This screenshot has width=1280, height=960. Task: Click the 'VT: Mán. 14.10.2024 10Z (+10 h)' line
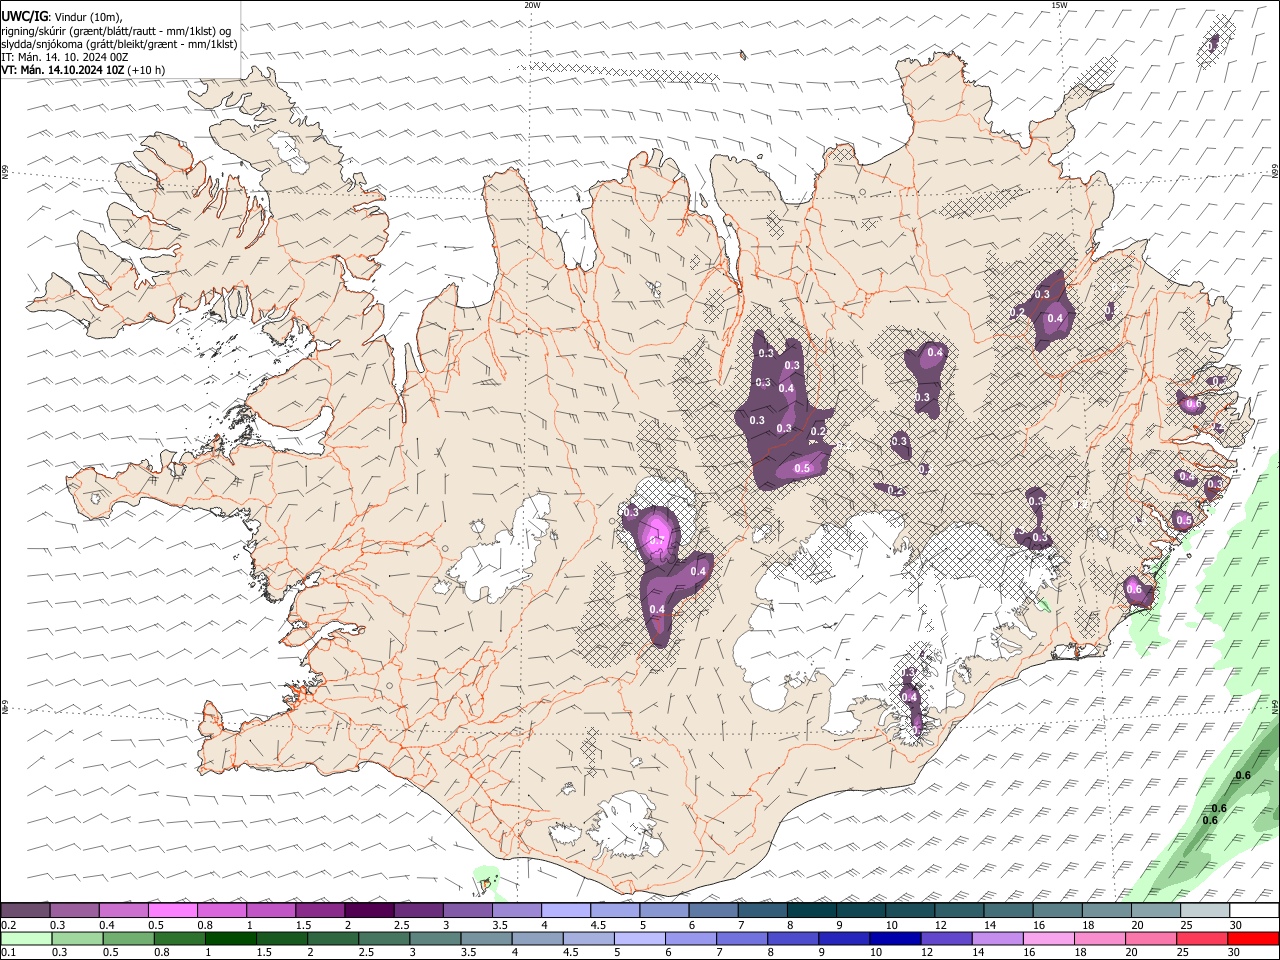coord(83,70)
